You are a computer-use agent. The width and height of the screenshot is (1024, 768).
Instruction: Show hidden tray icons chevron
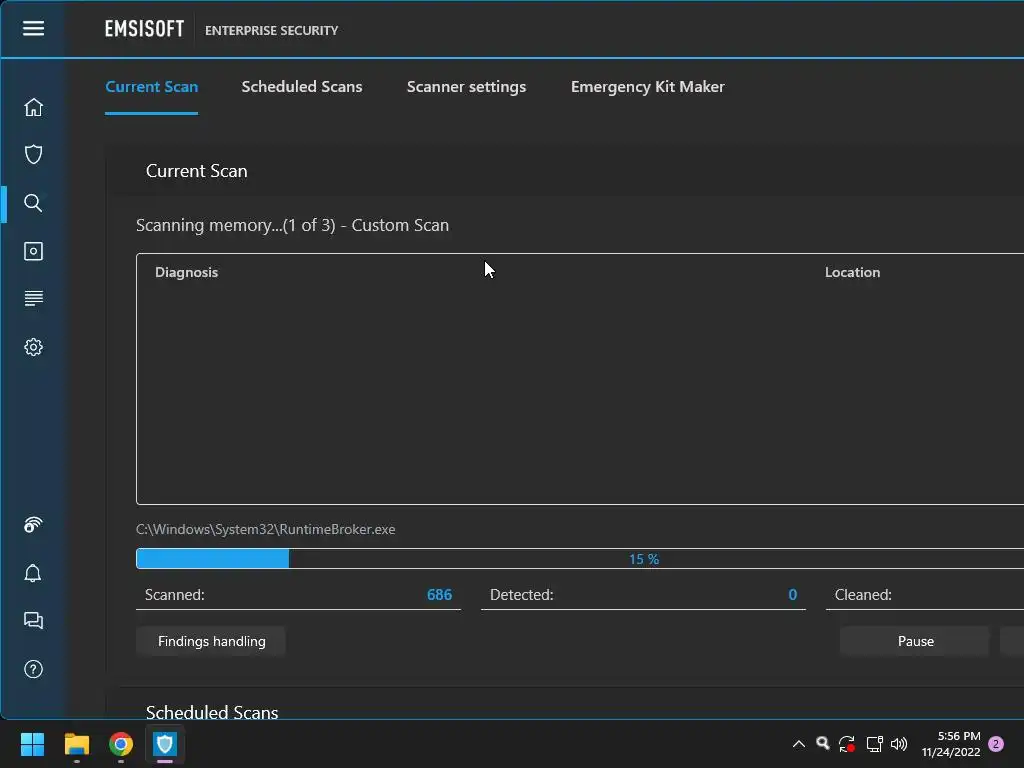pos(799,744)
